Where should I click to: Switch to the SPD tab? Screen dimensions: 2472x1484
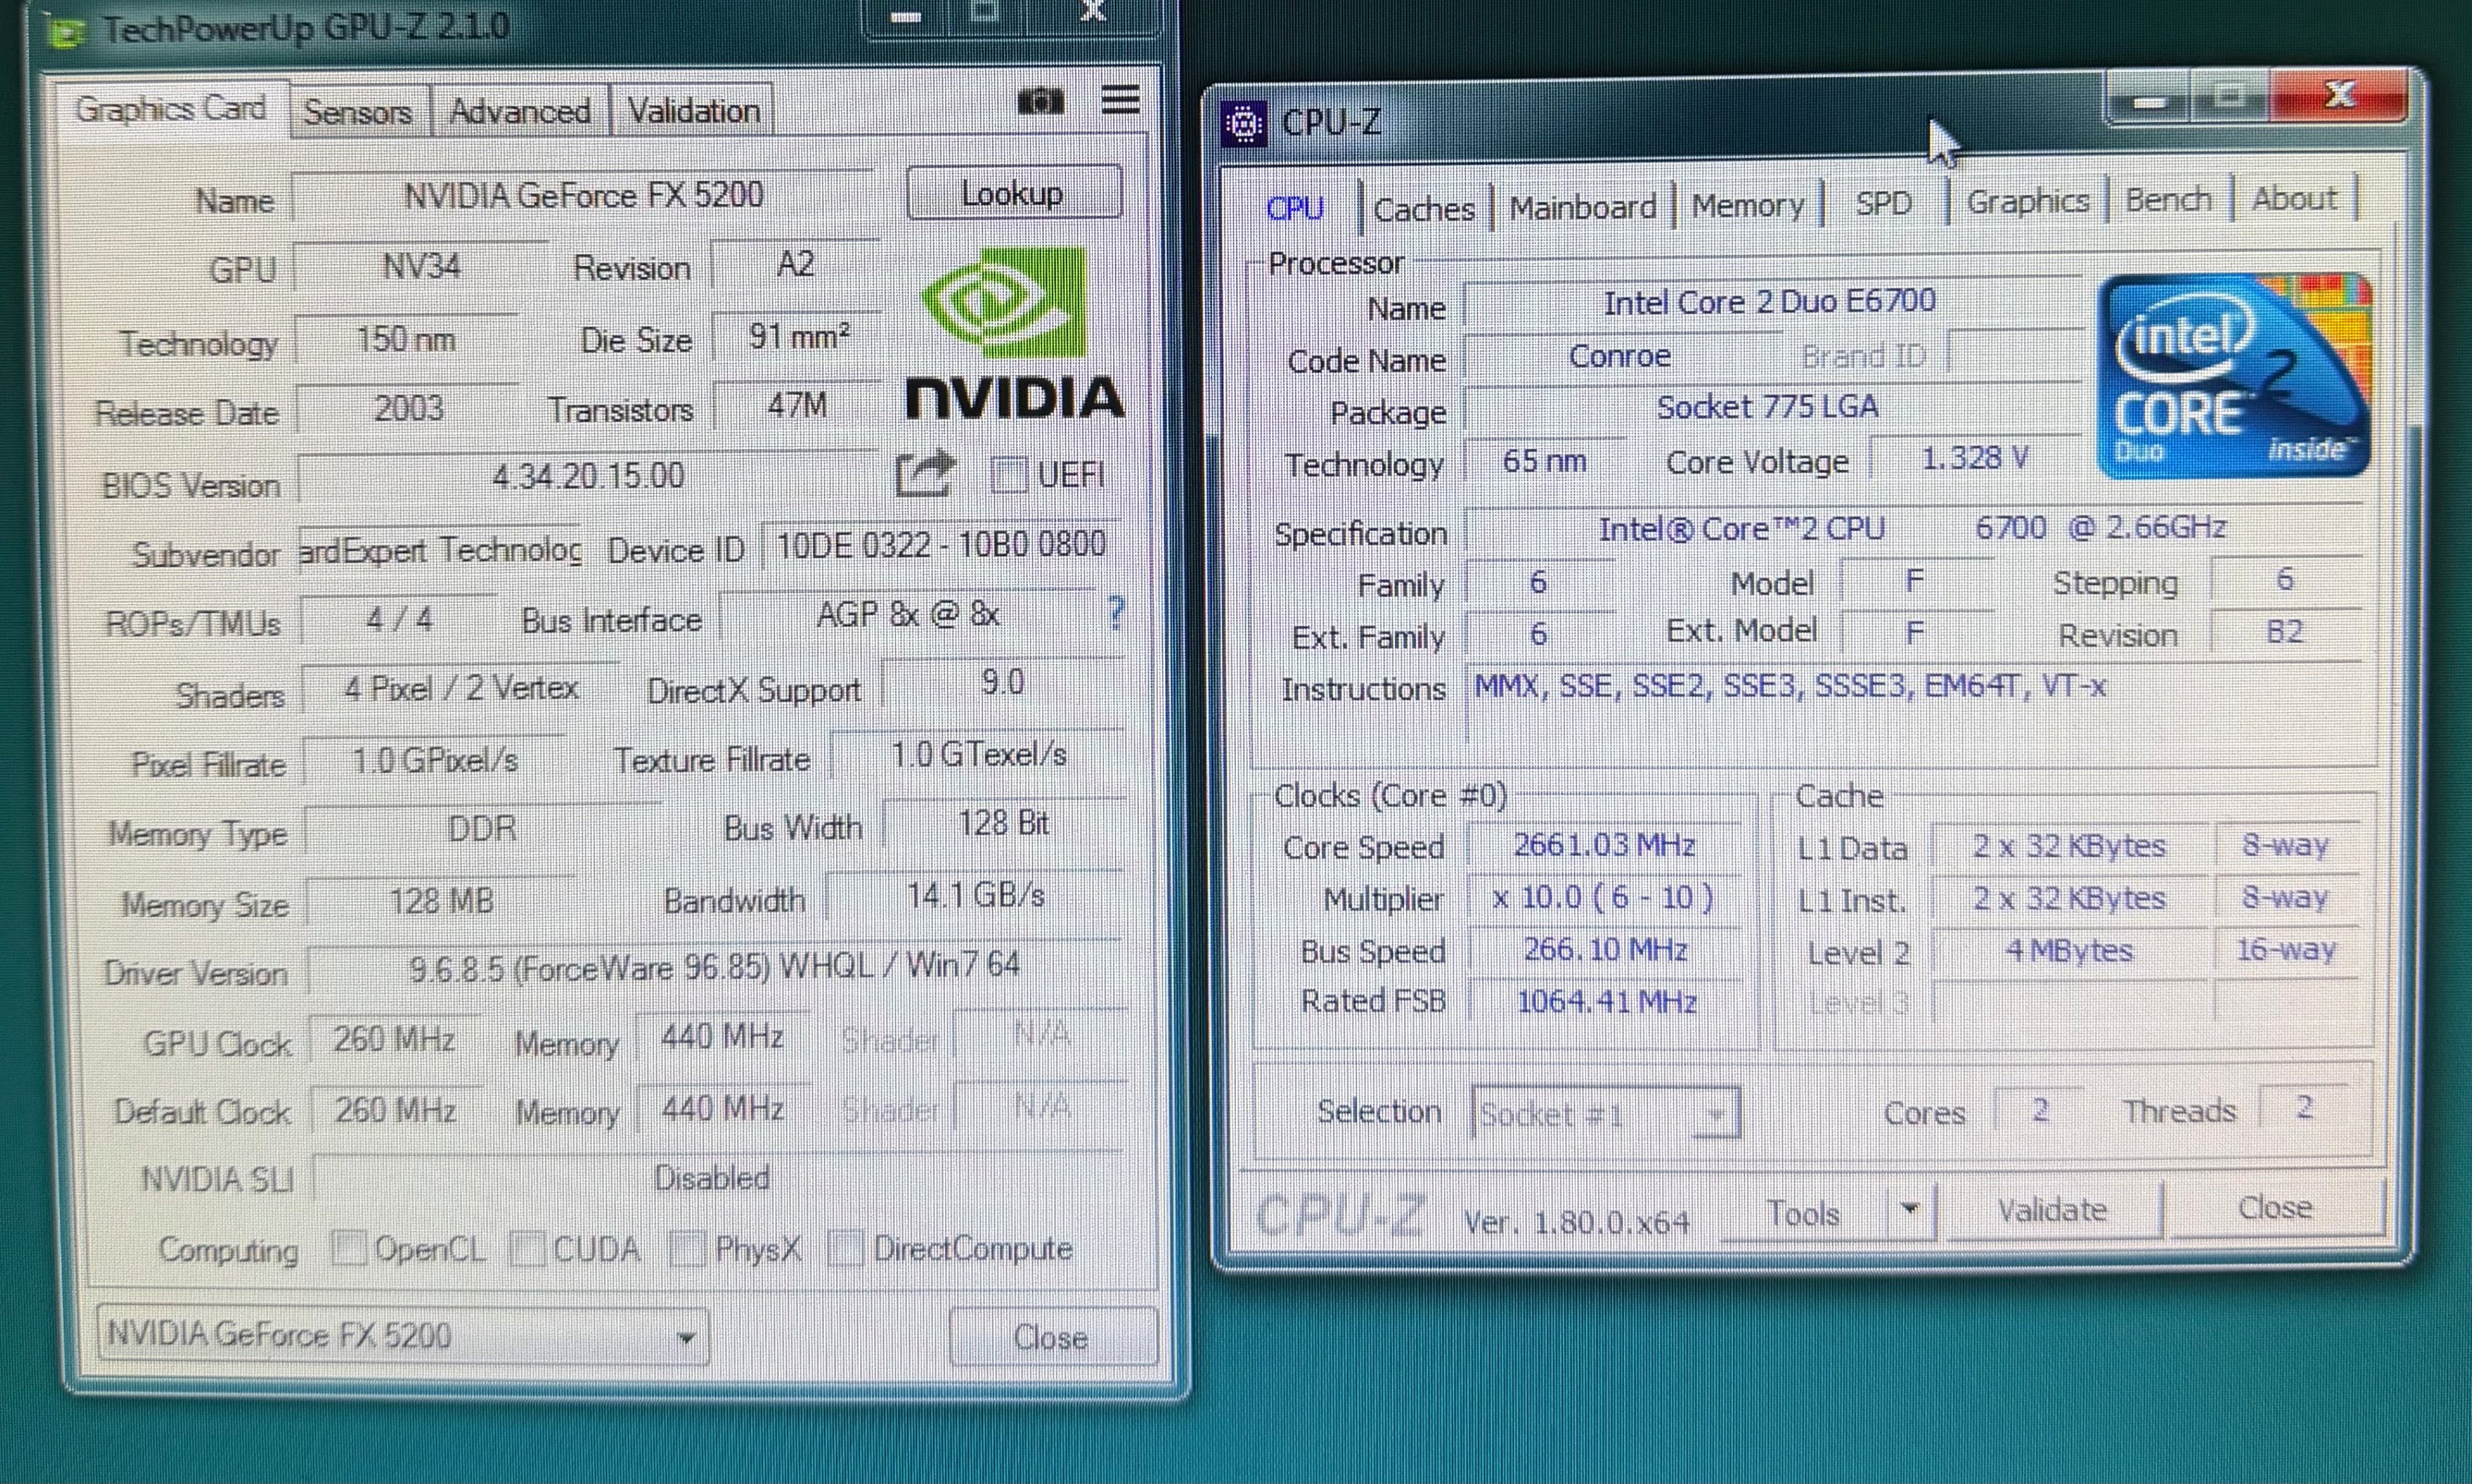pos(1884,203)
